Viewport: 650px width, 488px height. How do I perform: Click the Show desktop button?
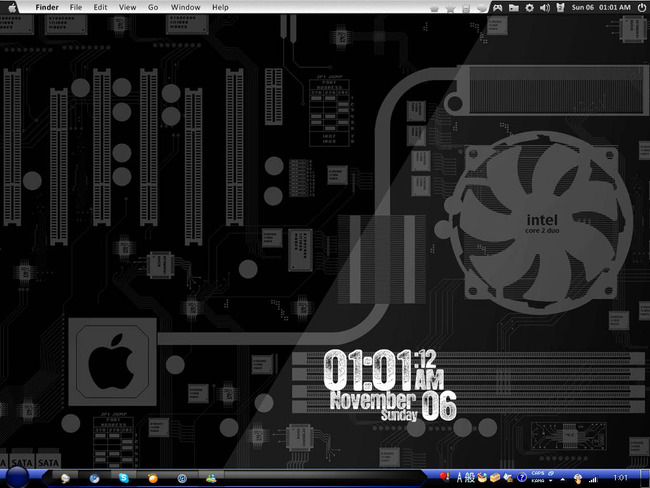click(645, 478)
